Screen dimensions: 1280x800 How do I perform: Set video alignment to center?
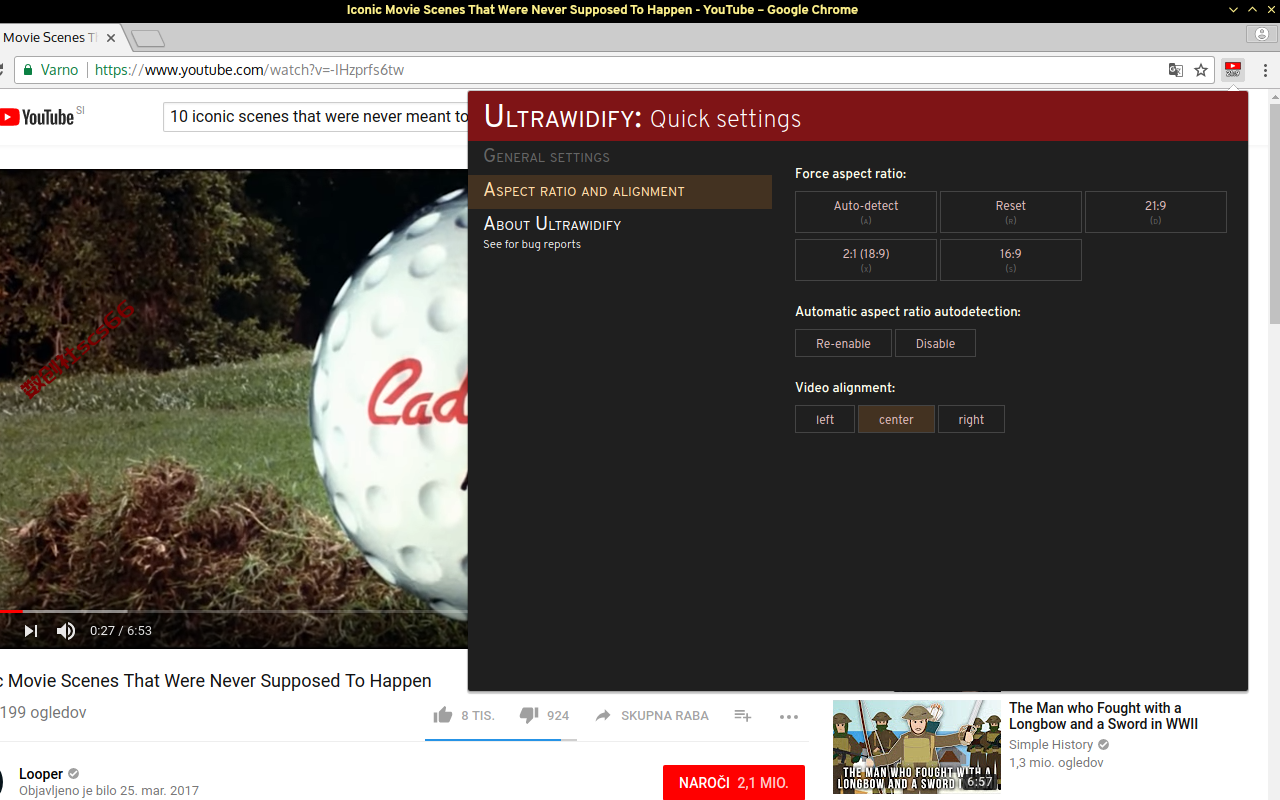tap(896, 419)
